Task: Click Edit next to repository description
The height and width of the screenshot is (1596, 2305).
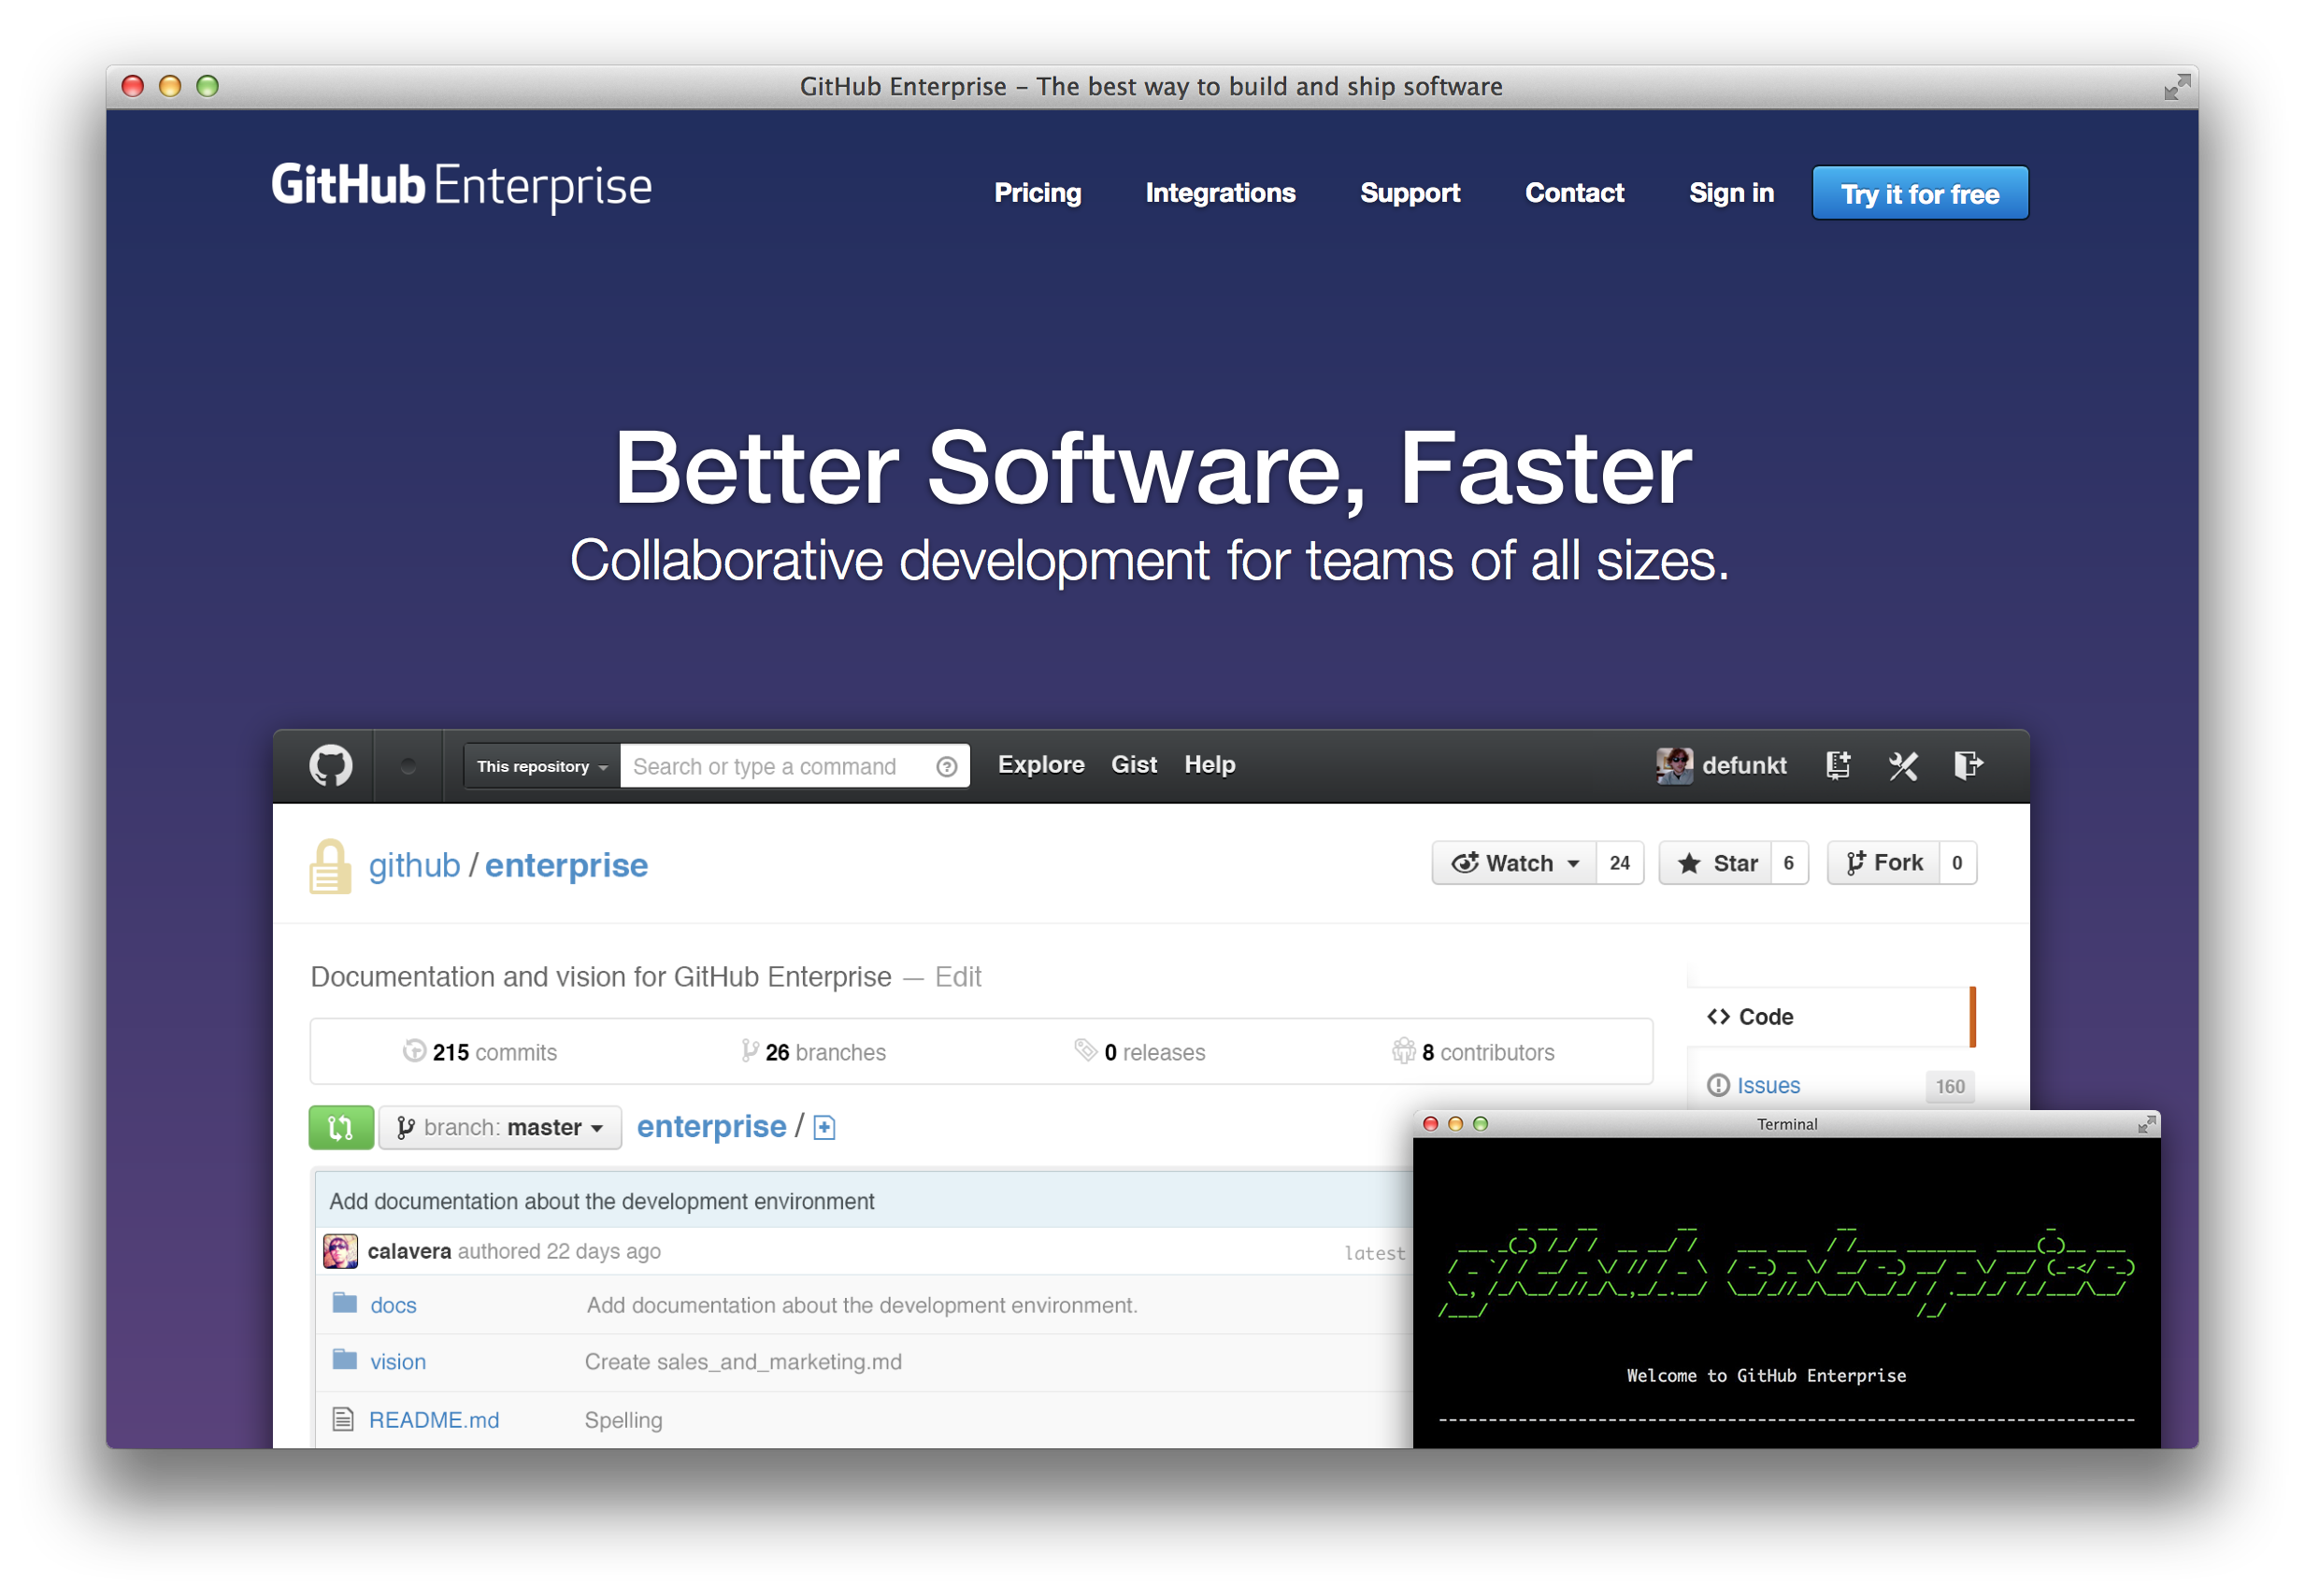Action: click(958, 977)
